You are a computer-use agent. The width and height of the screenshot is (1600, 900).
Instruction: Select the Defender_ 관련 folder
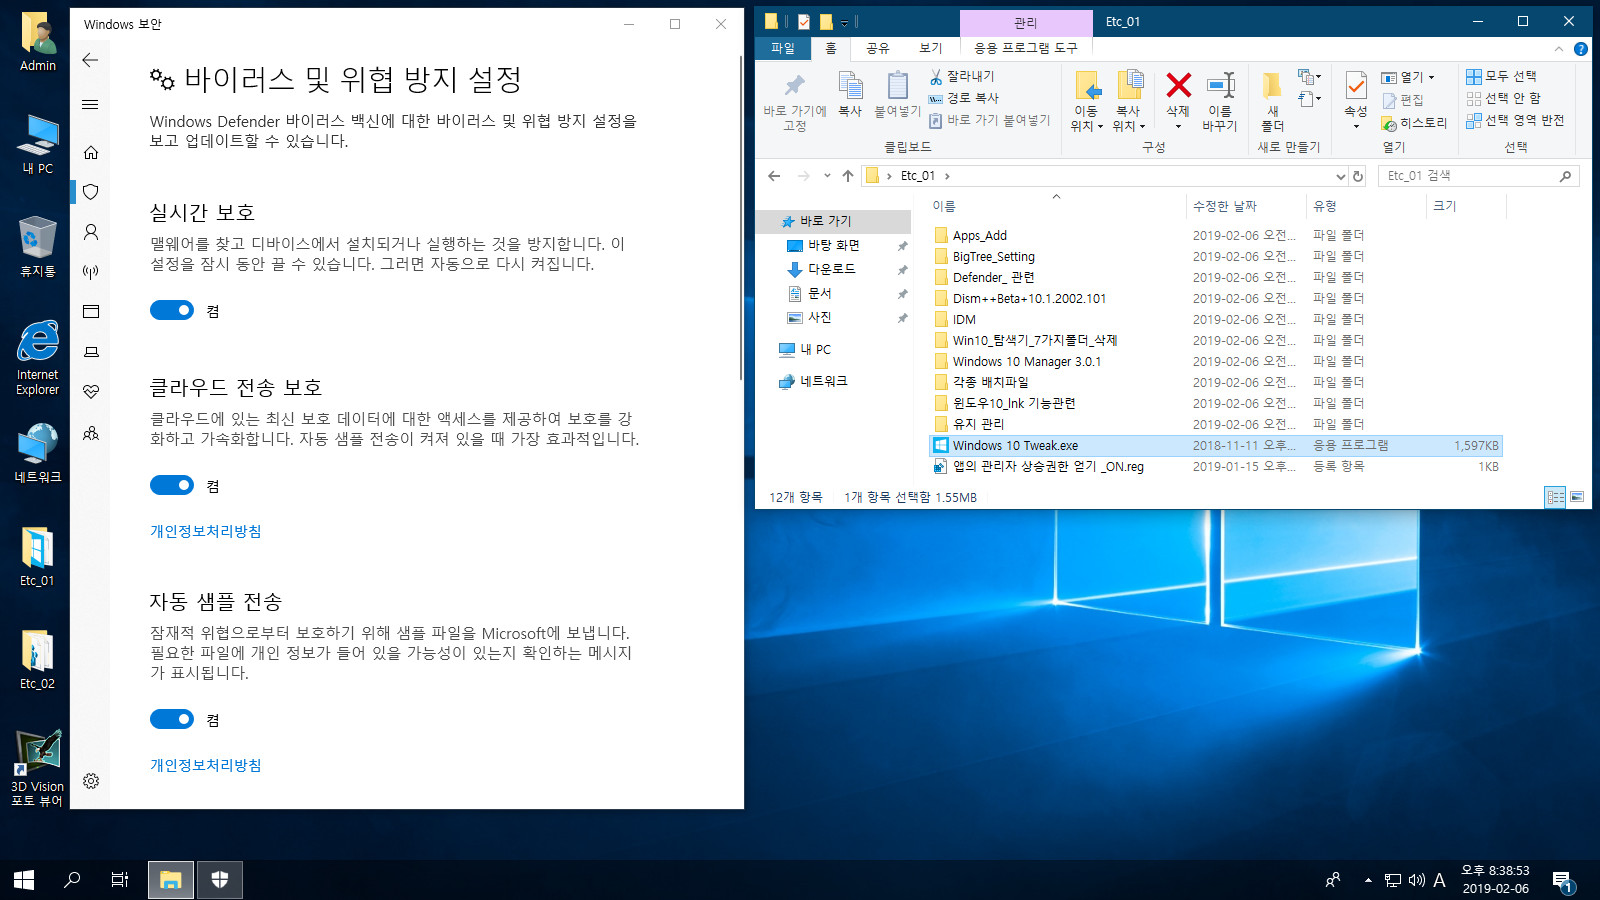(x=1215, y=278)
